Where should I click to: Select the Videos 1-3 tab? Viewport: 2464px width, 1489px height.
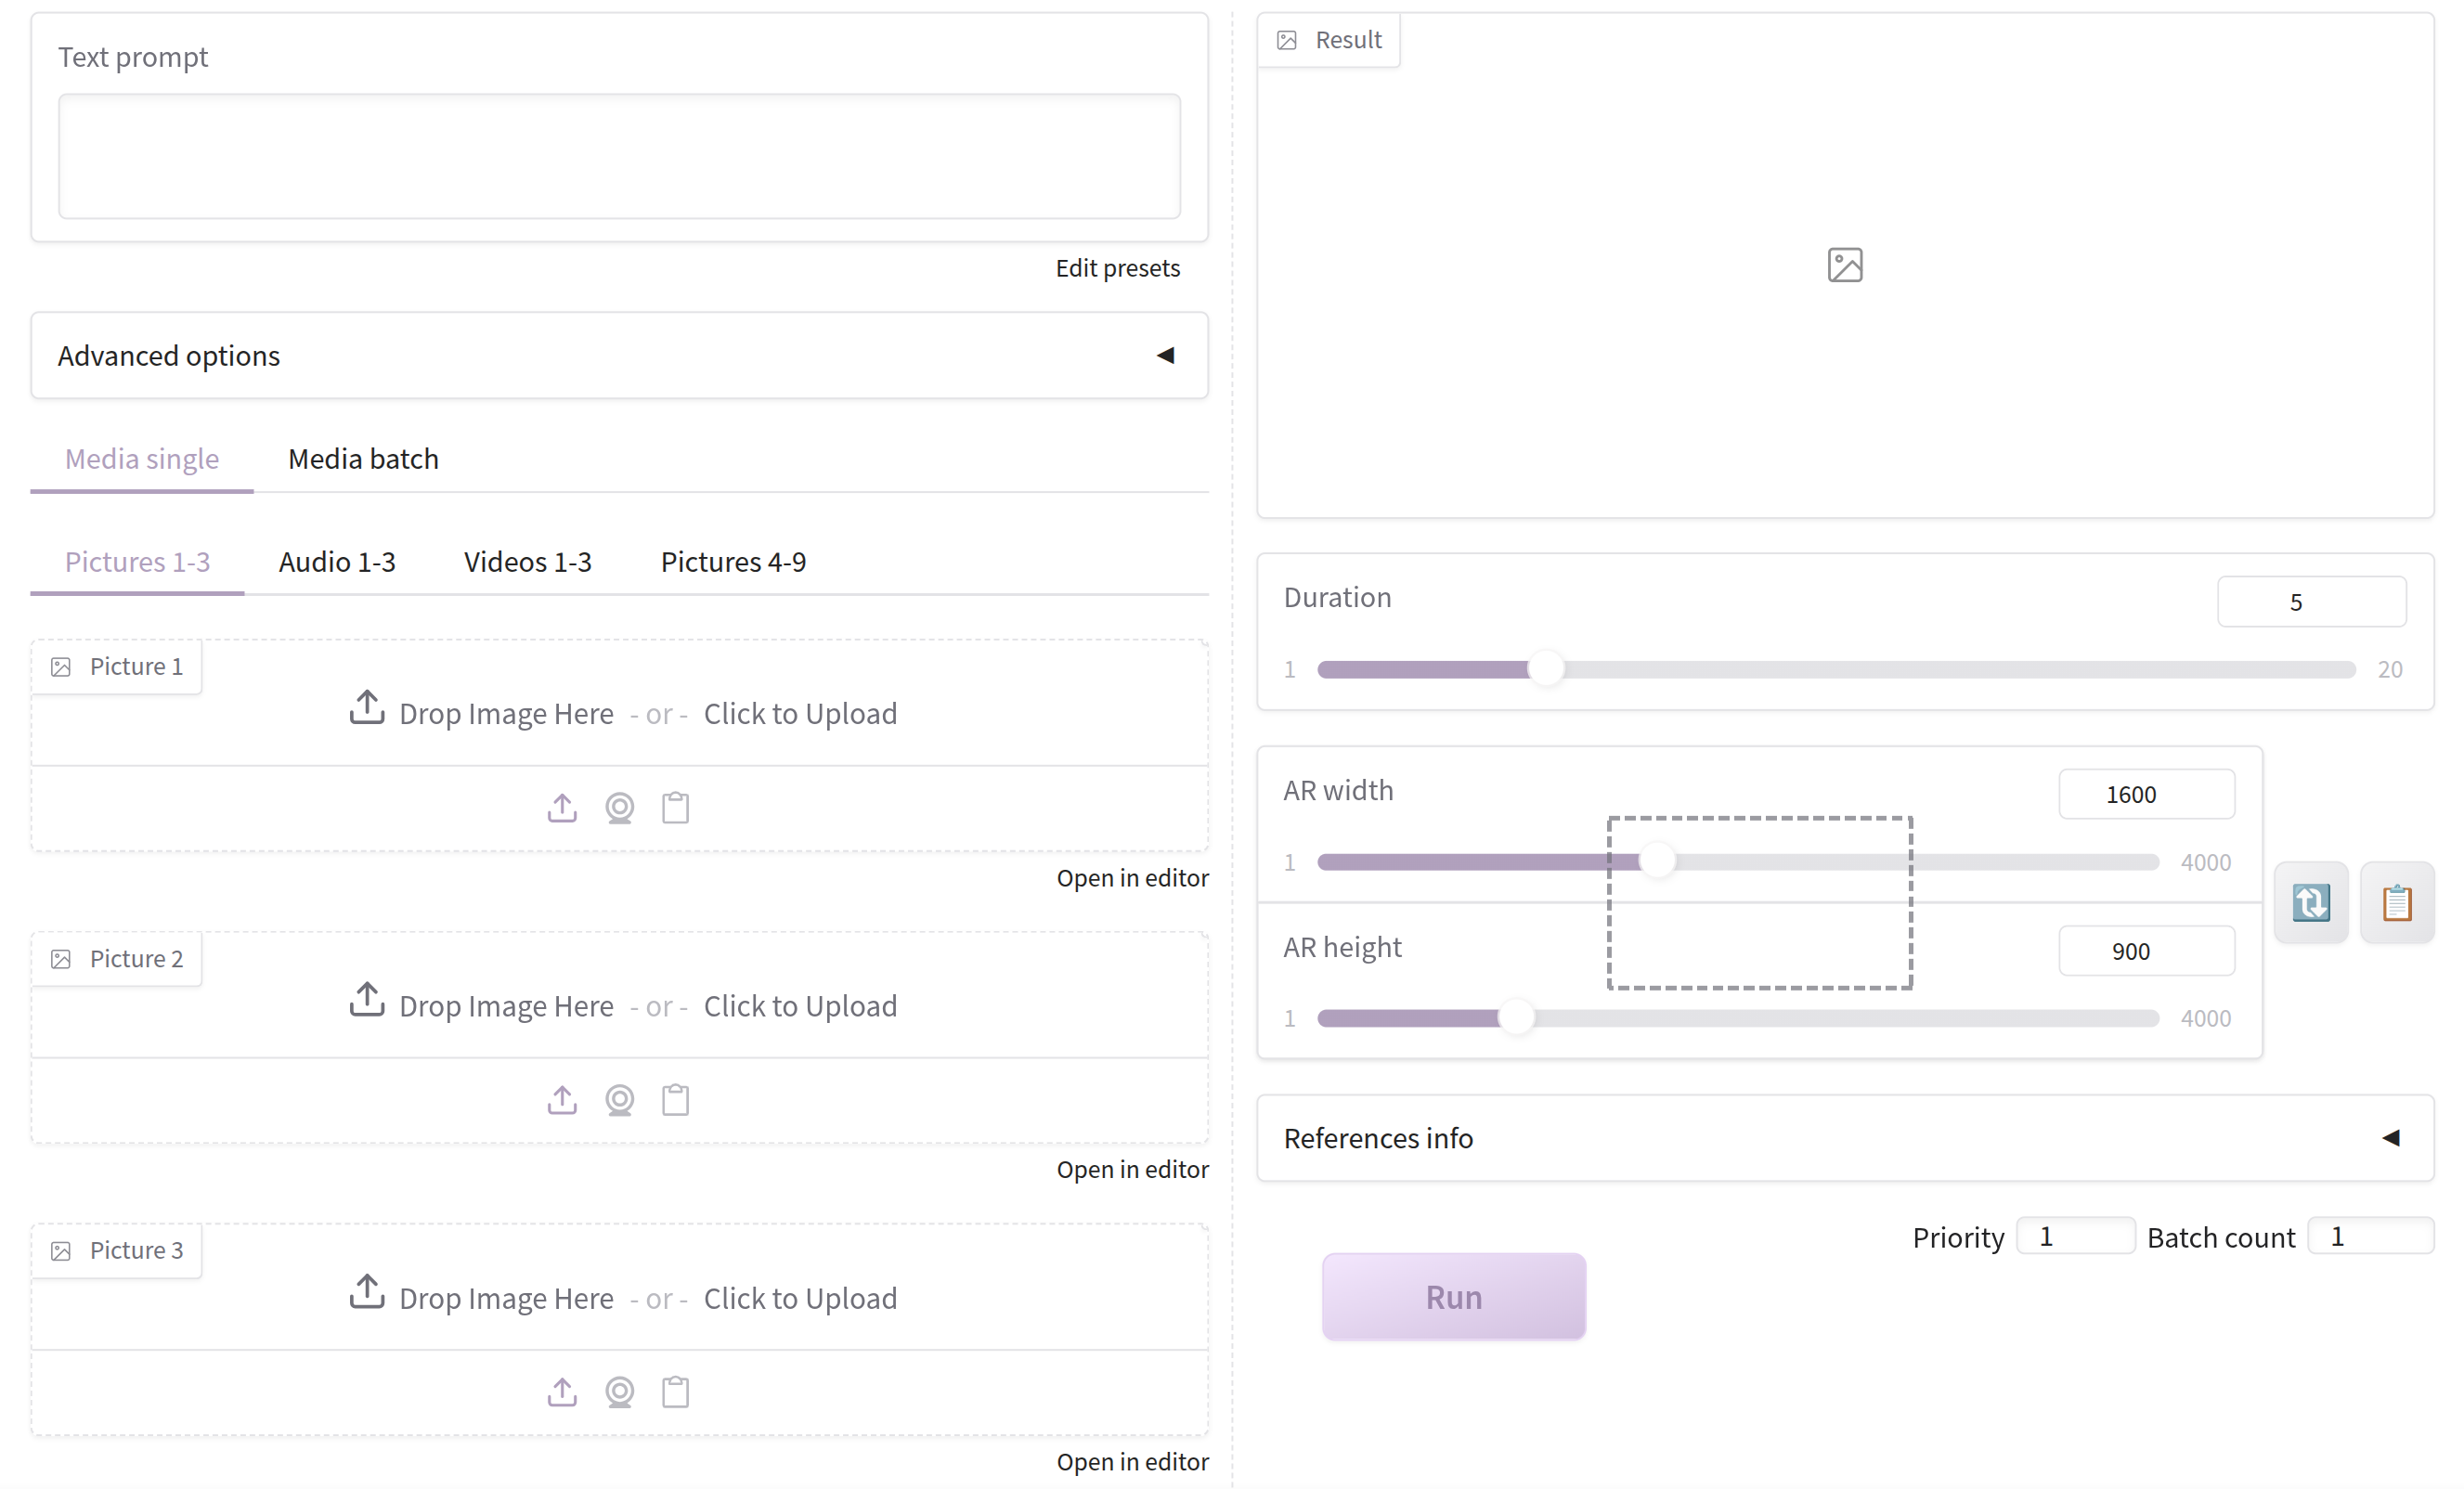click(527, 561)
